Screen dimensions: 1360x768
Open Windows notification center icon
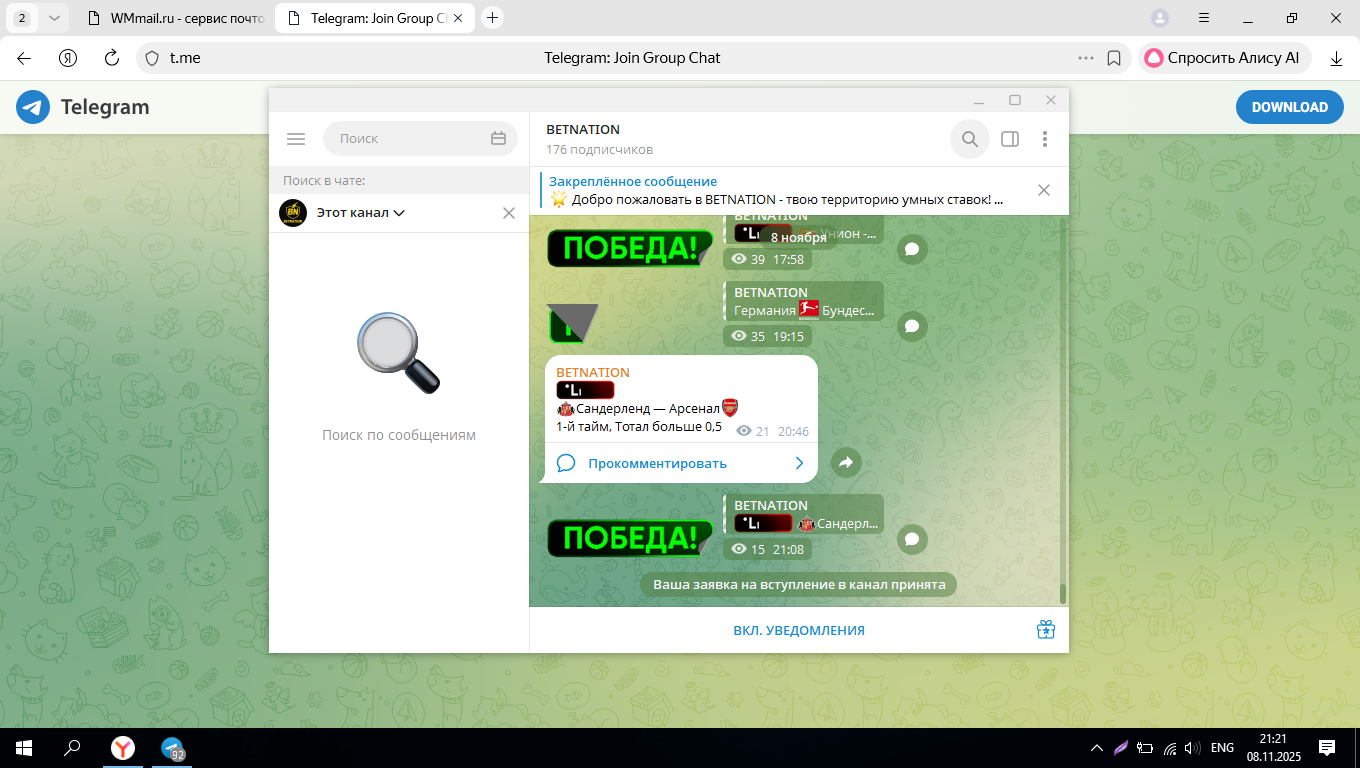click(x=1327, y=747)
